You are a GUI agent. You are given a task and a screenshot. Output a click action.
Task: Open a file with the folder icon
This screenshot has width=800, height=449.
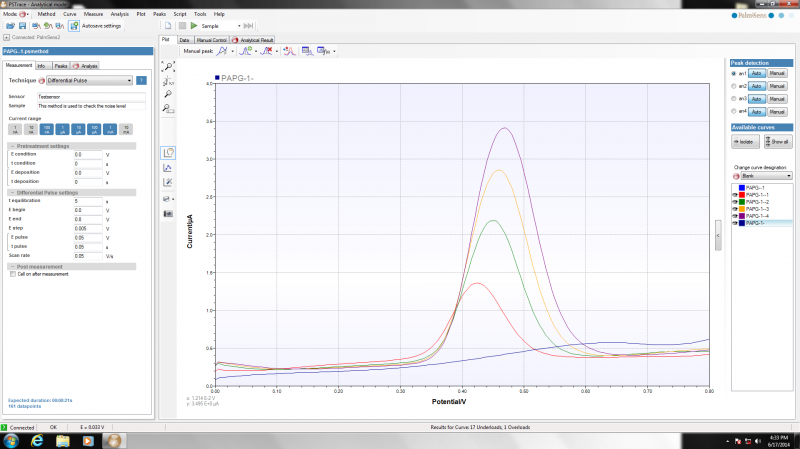click(x=9, y=26)
